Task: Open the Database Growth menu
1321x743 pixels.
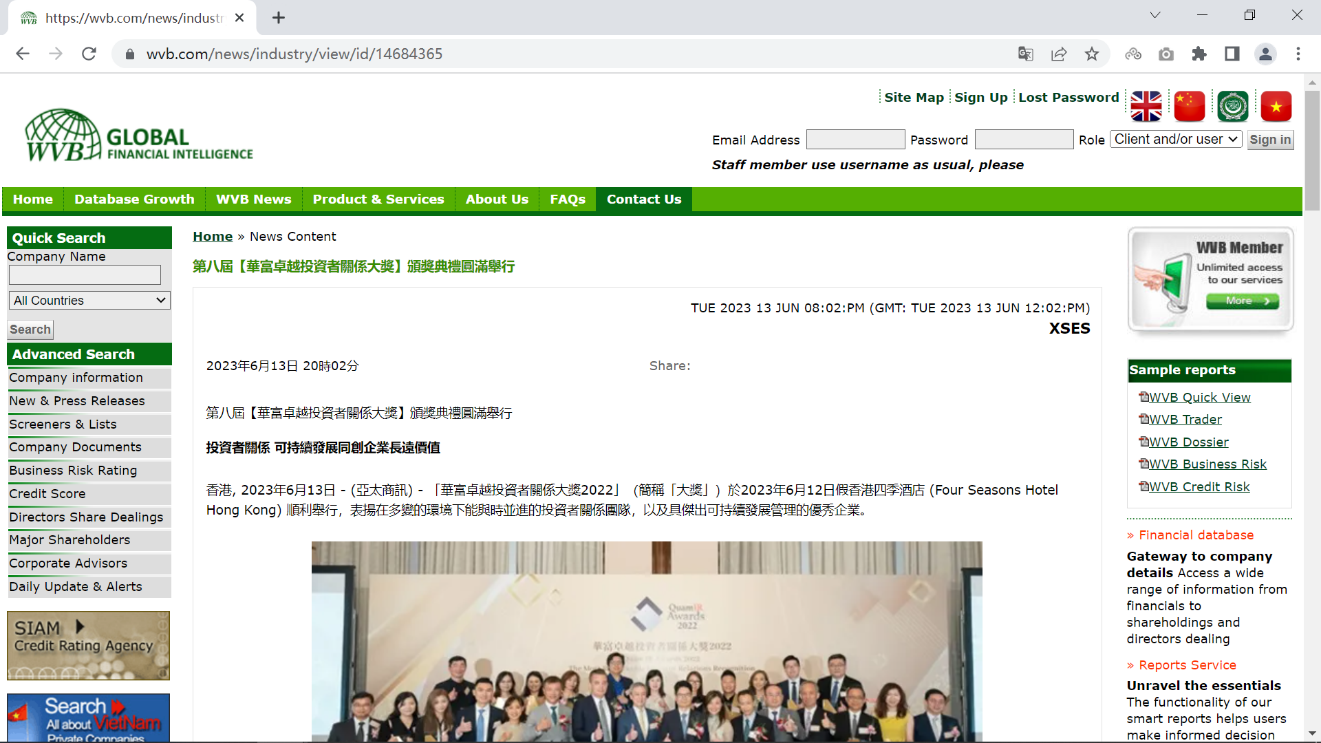Action: coord(134,199)
